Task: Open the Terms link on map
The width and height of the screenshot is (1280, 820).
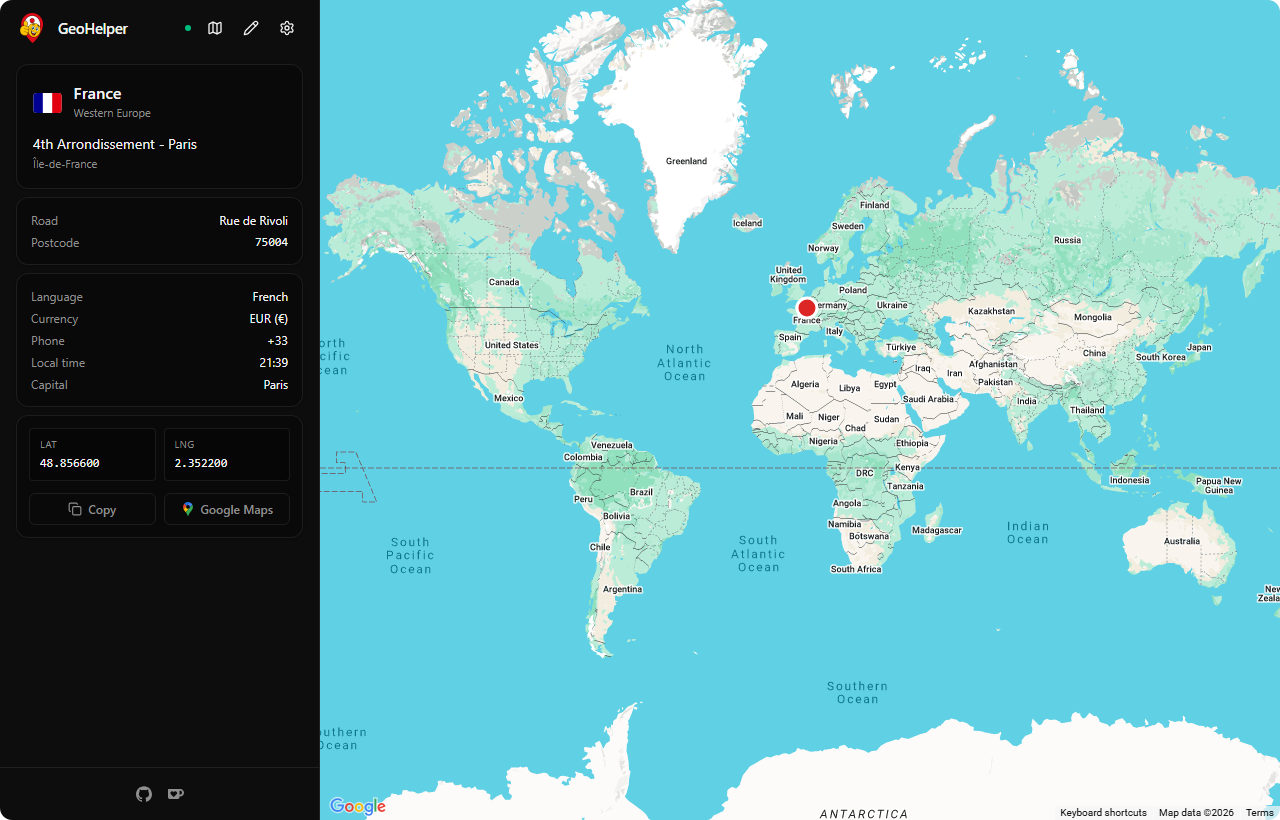Action: coord(1260,813)
